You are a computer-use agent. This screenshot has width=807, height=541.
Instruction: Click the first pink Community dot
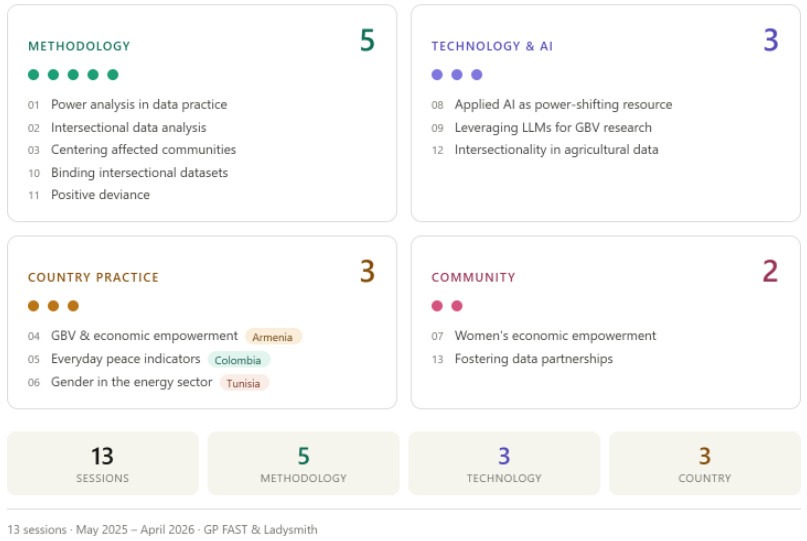pyautogui.click(x=437, y=306)
